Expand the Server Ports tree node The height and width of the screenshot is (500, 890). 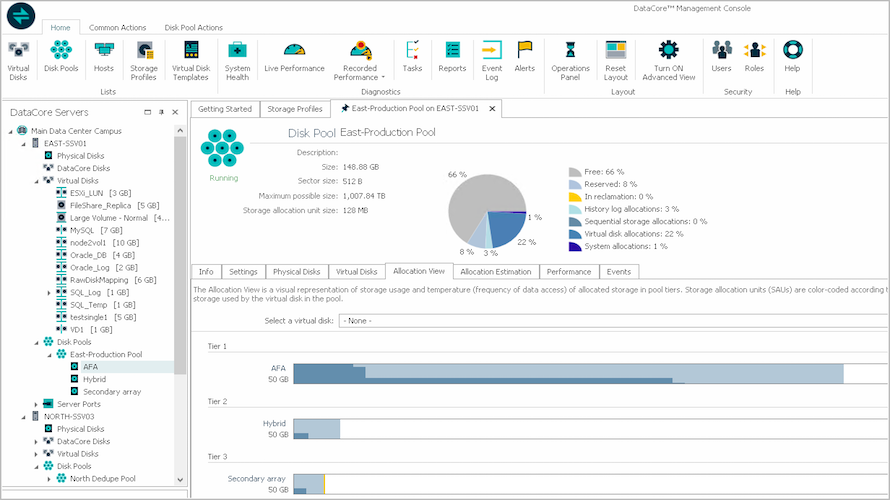click(36, 405)
